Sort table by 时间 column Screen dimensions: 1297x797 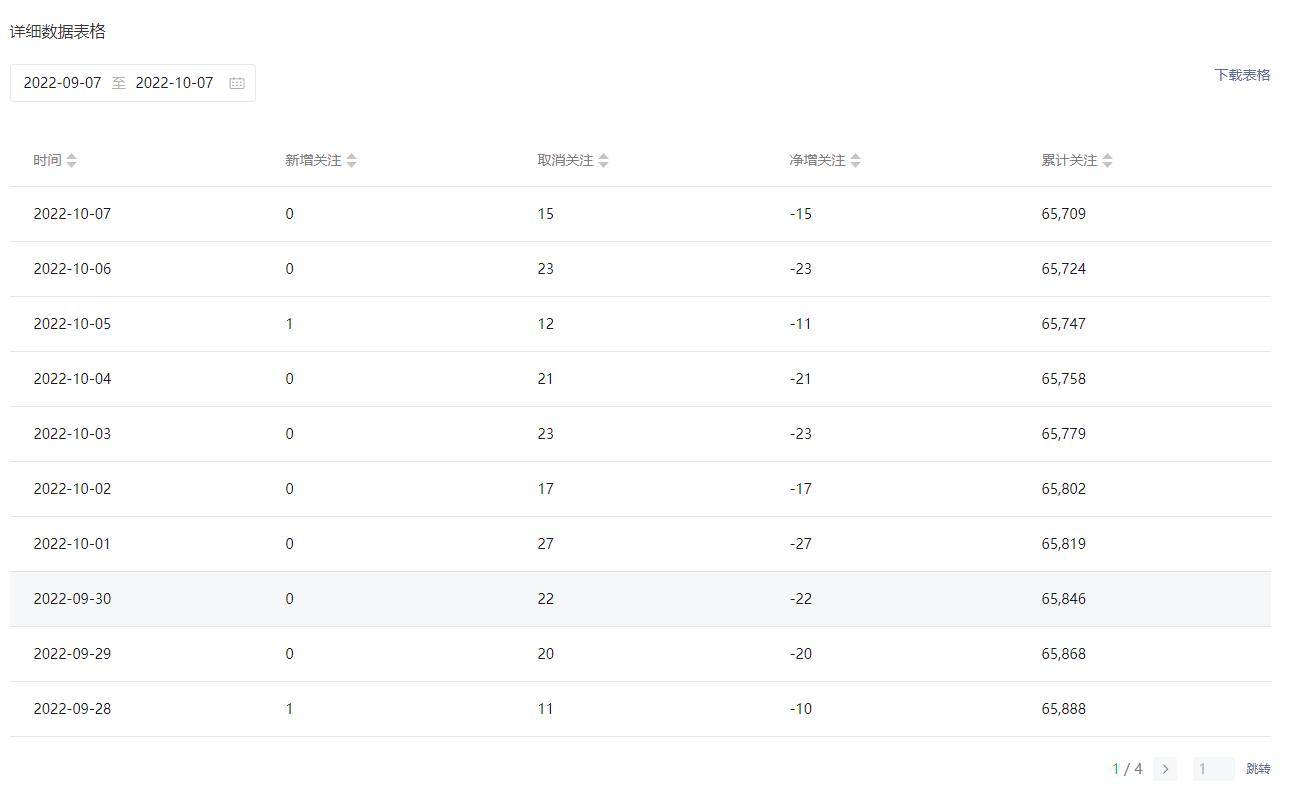71,160
